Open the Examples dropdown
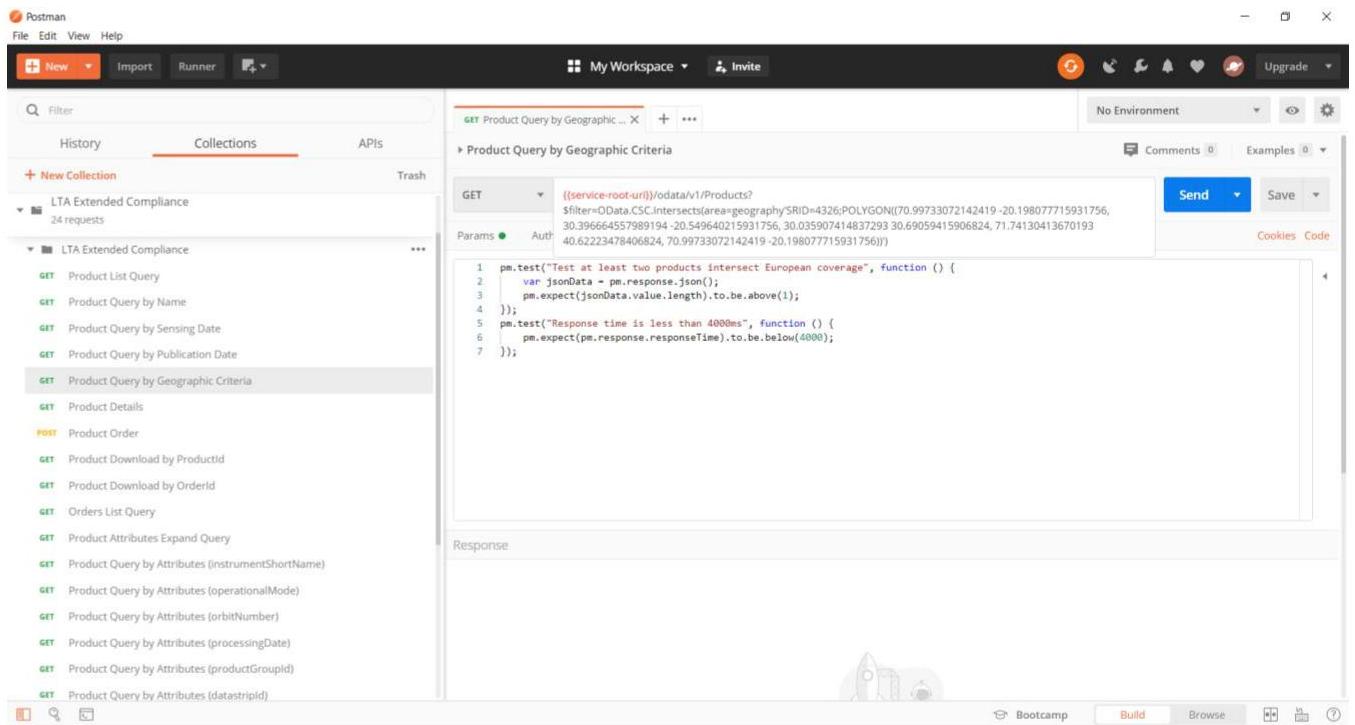 (x=1286, y=150)
